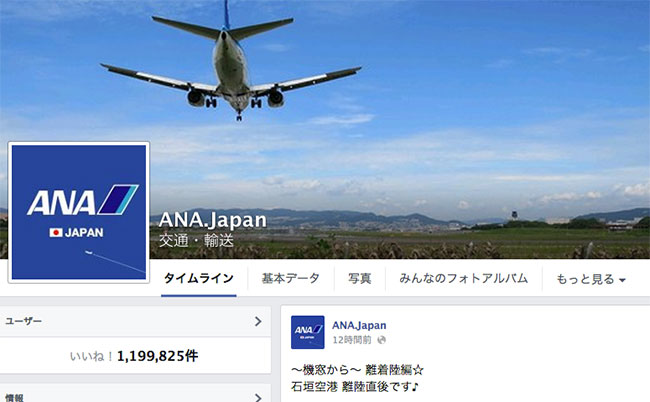Click the post text 石垣空港 離陸直後です

pyautogui.click(x=355, y=387)
